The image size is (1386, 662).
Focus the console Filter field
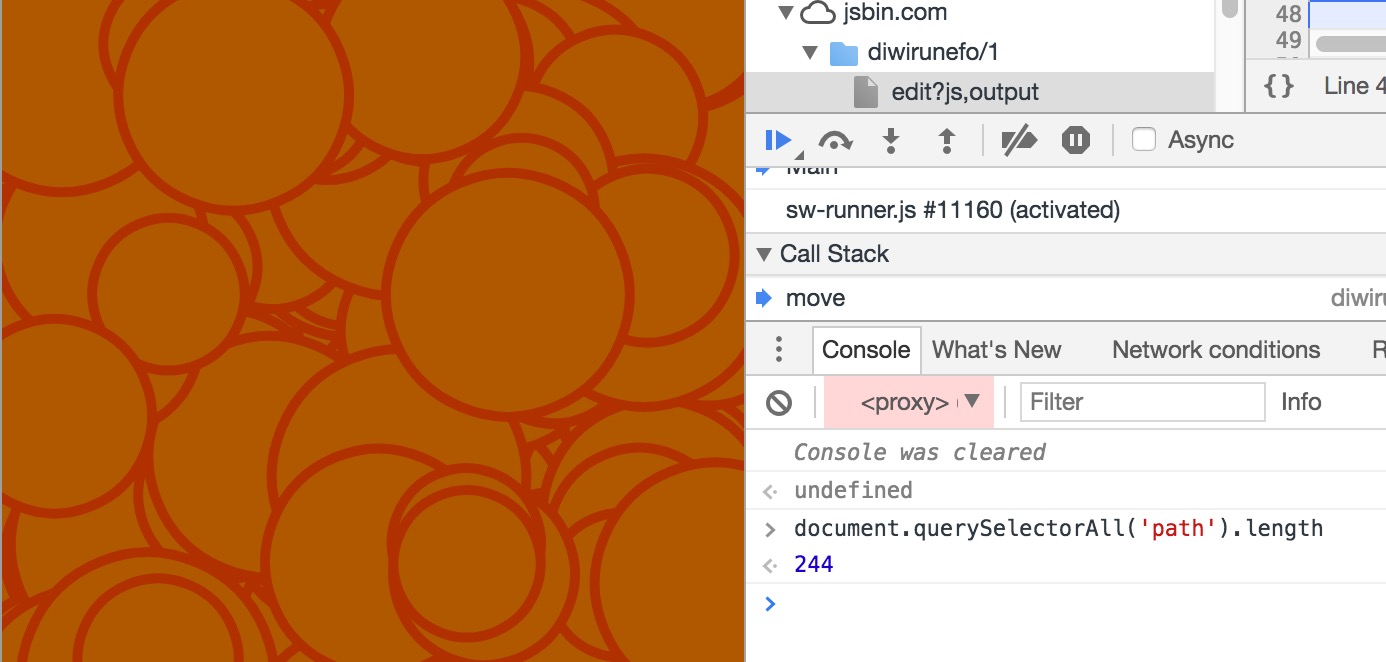pyautogui.click(x=1142, y=402)
